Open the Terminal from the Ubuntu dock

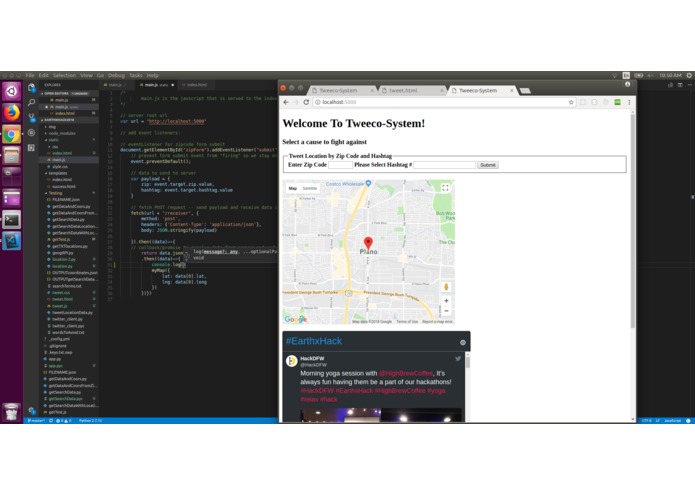pos(12,220)
